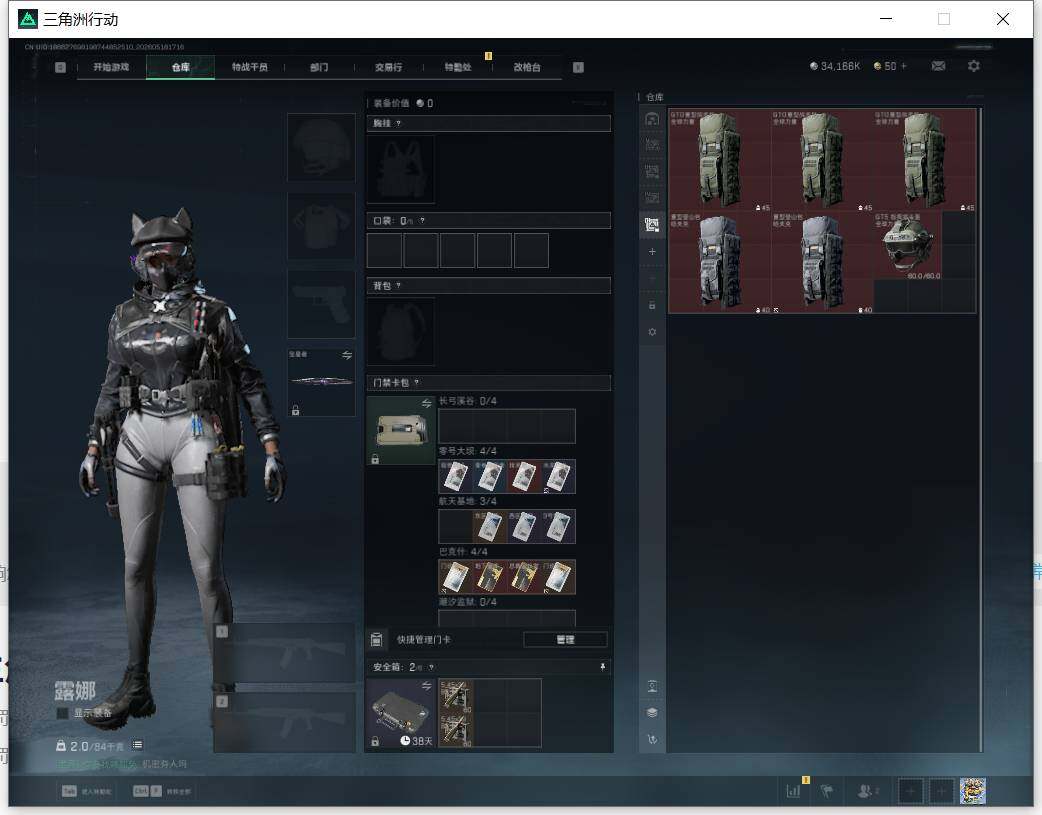Open the settings gear in top bar
This screenshot has height=815, width=1042.
[x=974, y=66]
